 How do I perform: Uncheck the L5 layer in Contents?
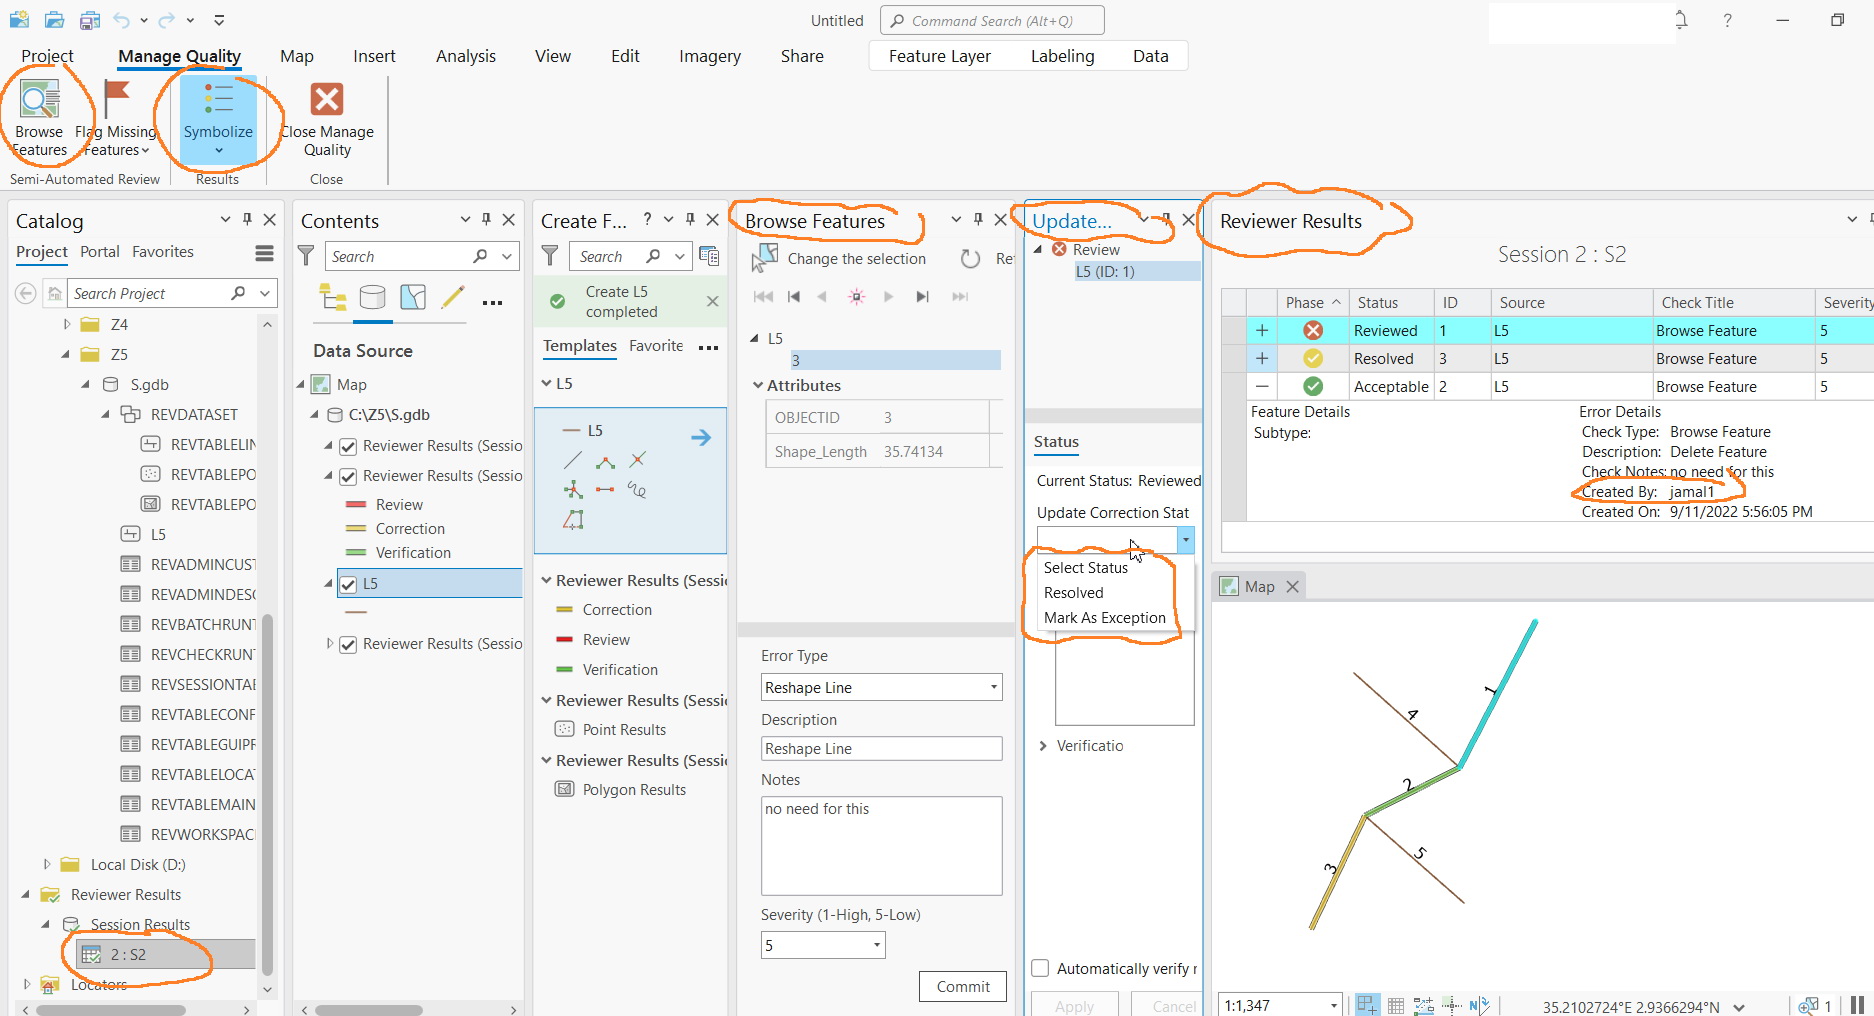[x=348, y=583]
